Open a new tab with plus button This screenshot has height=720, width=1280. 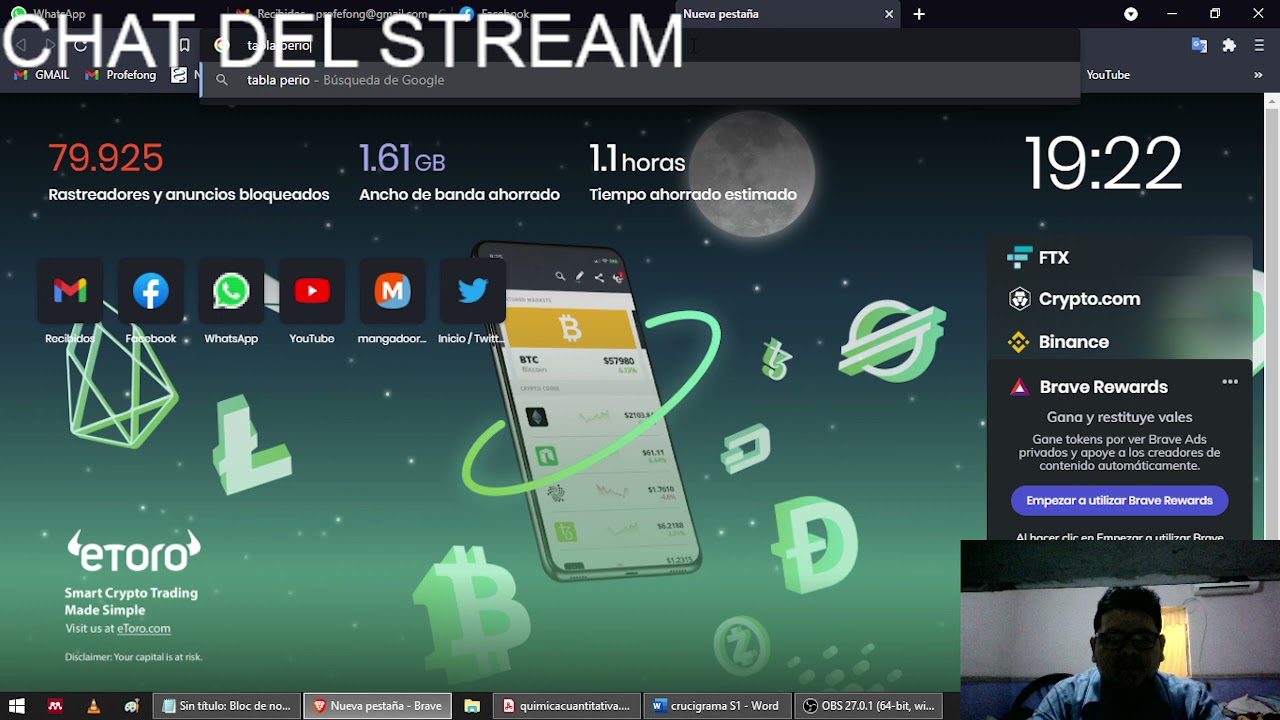919,14
